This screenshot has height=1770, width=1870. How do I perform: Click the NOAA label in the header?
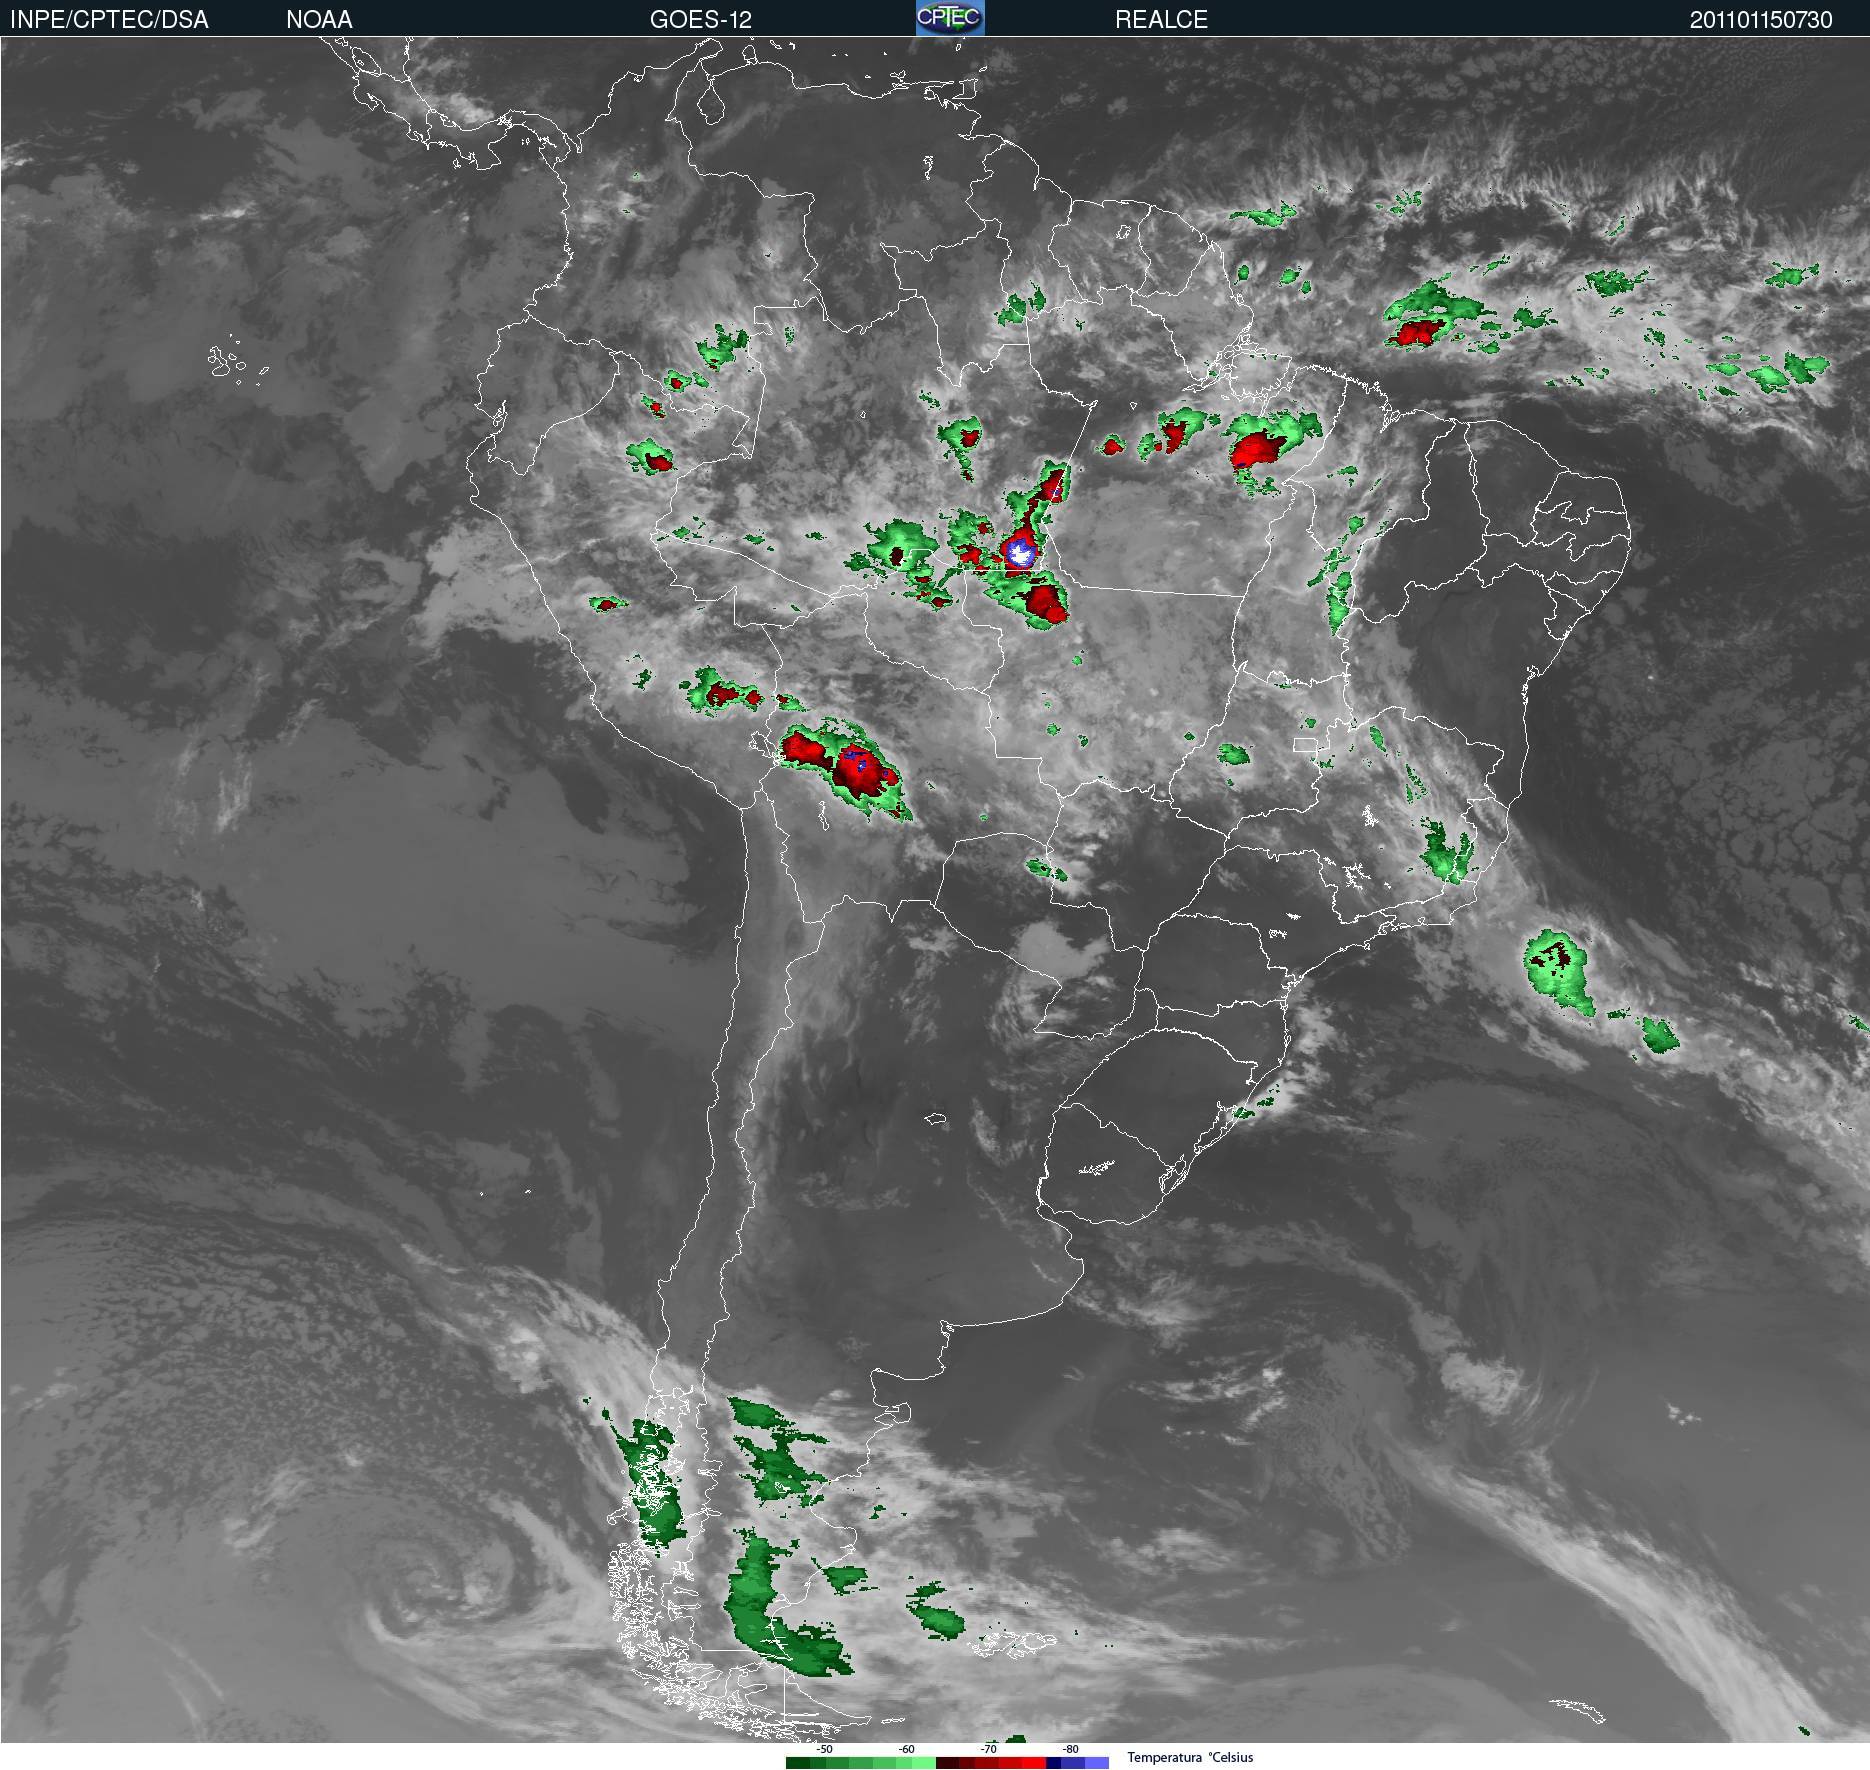[x=319, y=20]
